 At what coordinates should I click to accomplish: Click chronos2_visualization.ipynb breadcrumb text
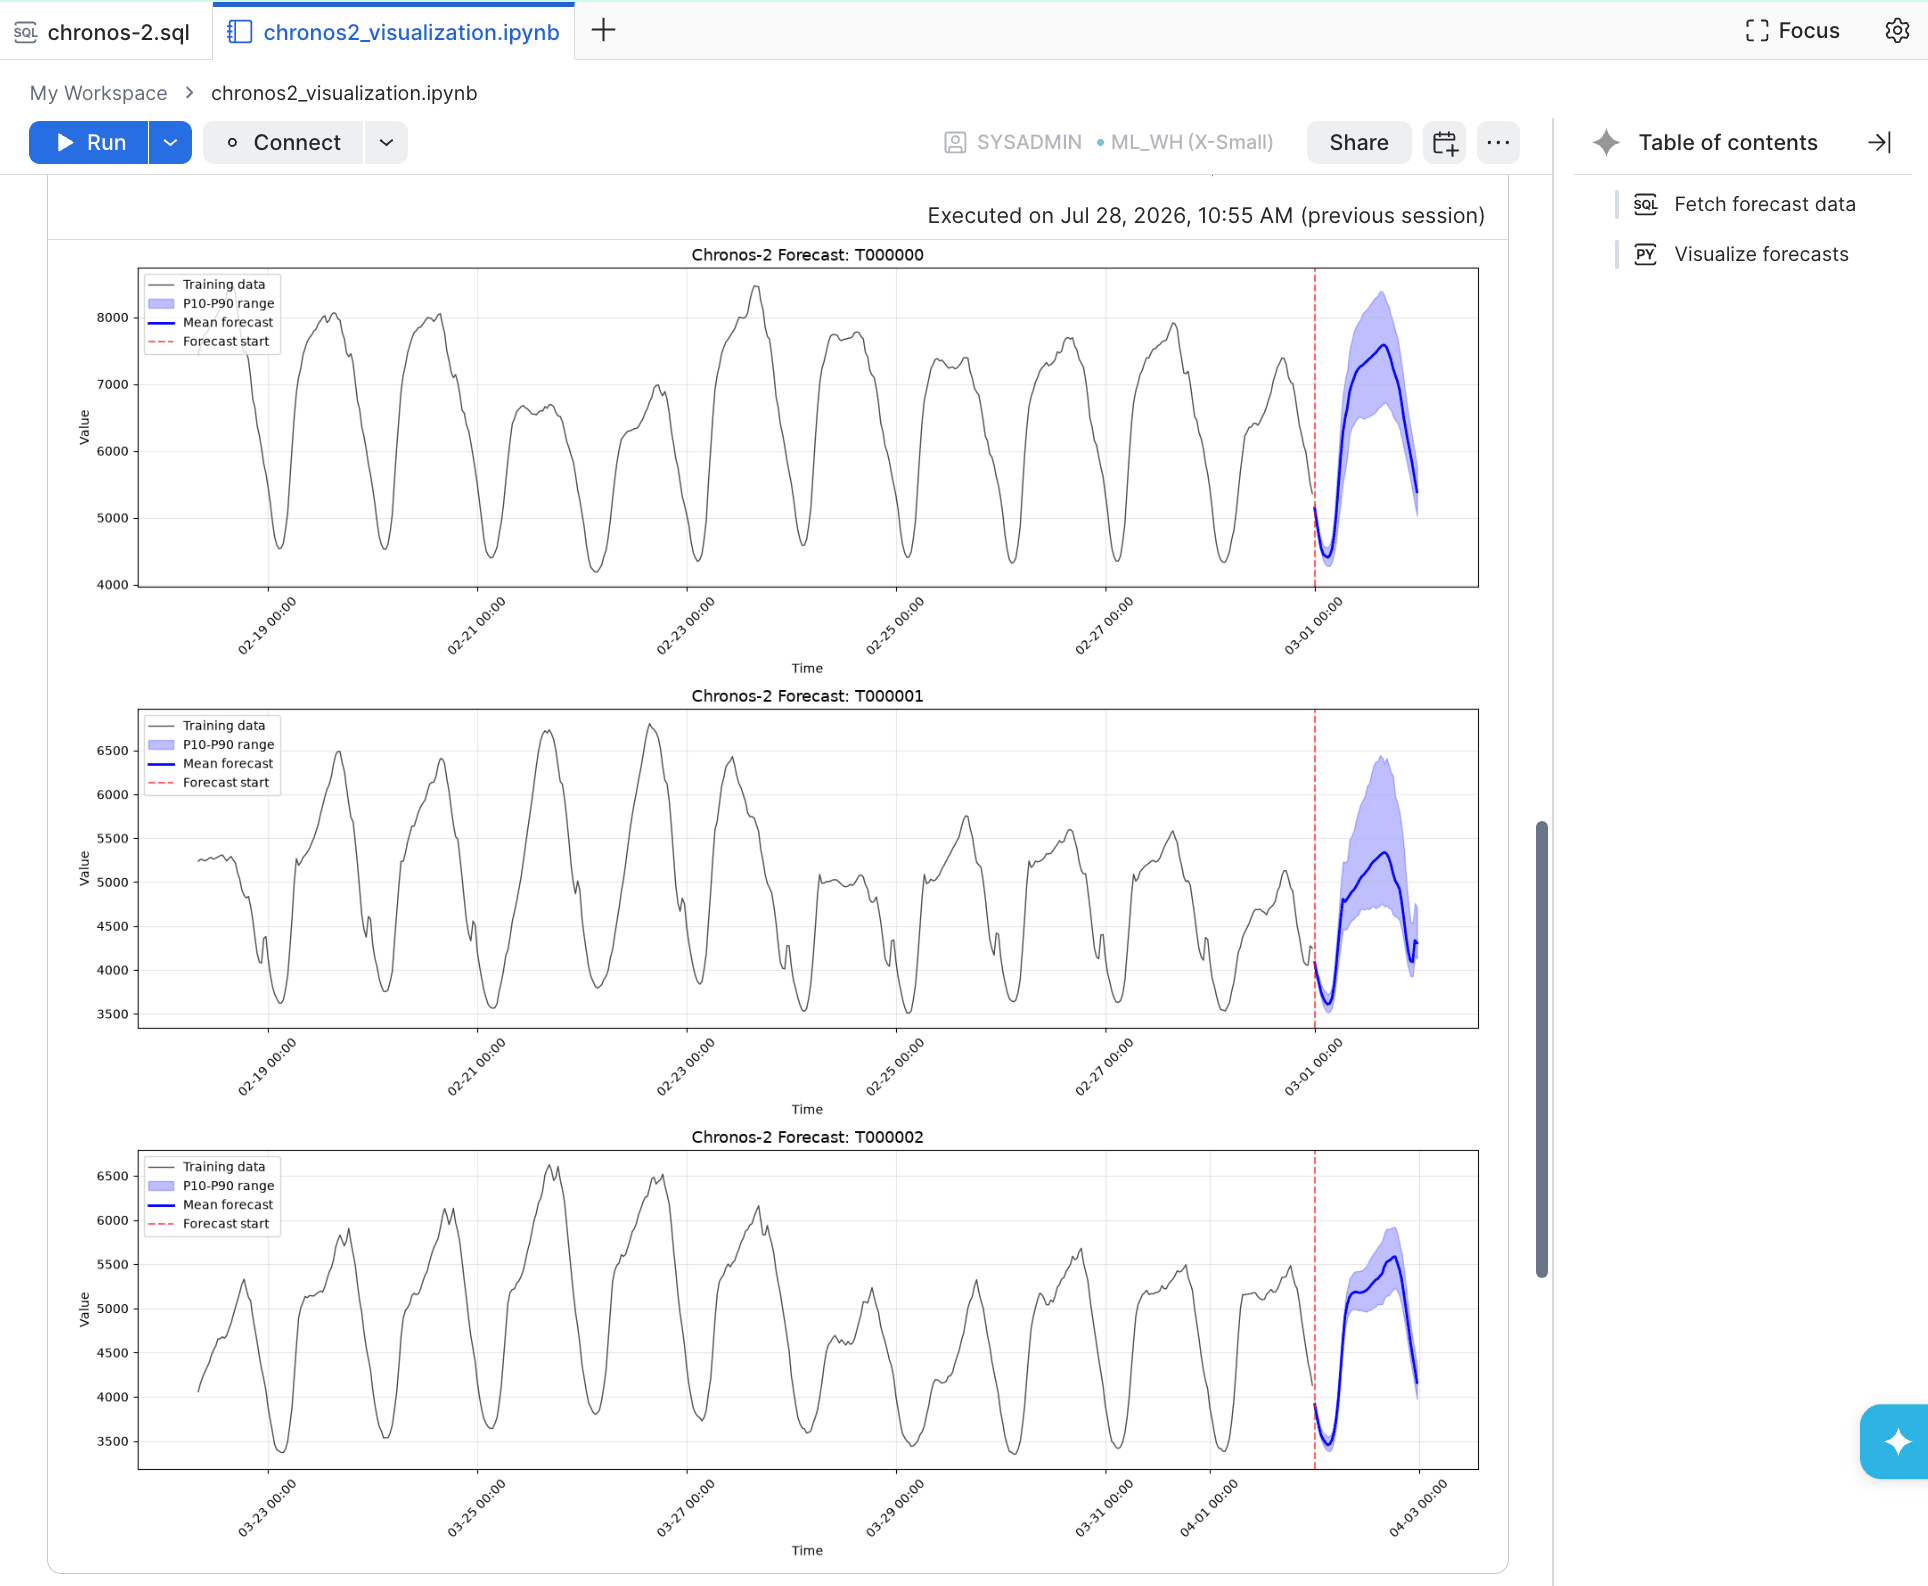[x=344, y=93]
